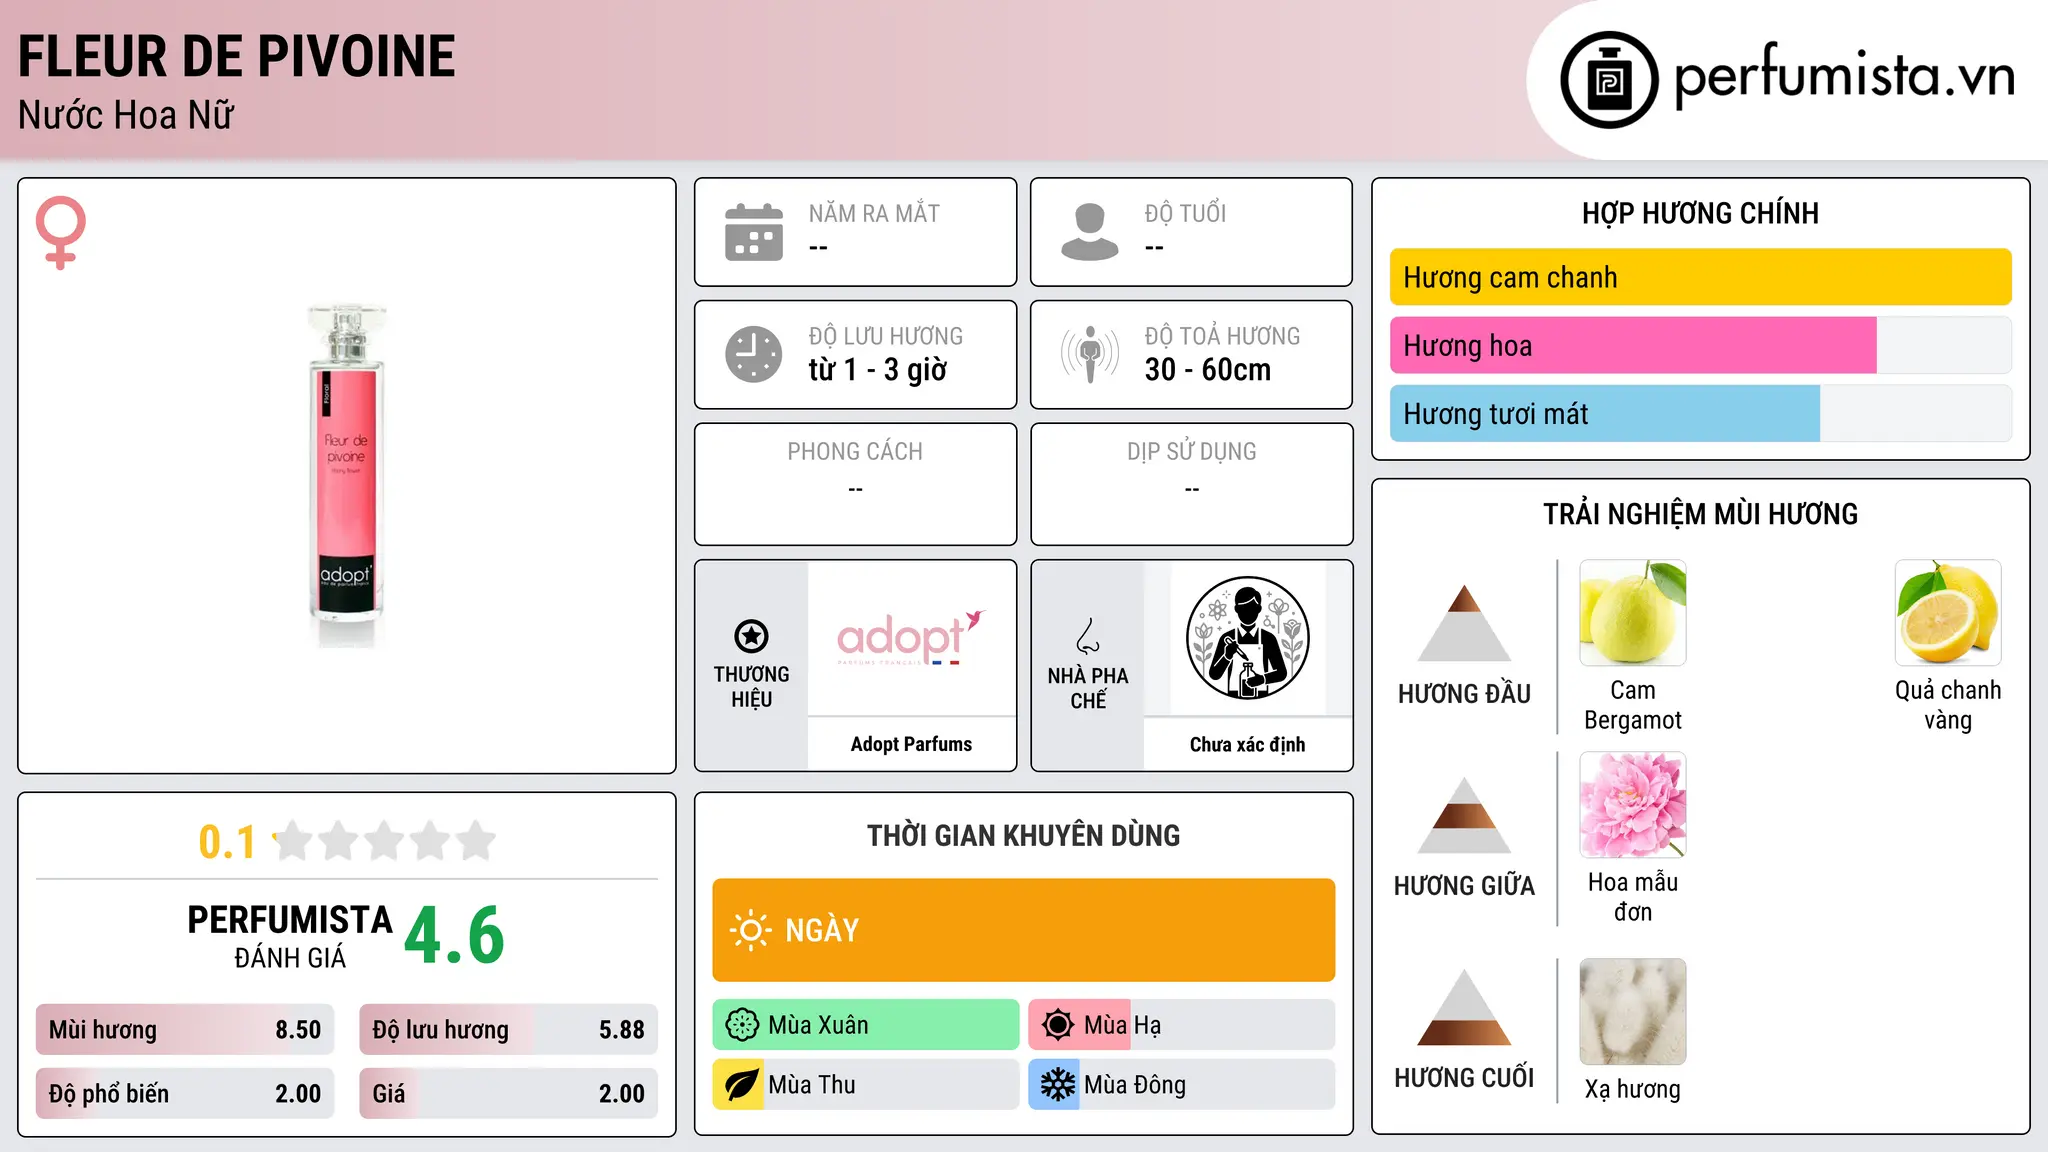Click the perfumer illustration above Chưa xác định
Image resolution: width=2048 pixels, height=1152 pixels.
(x=1247, y=638)
